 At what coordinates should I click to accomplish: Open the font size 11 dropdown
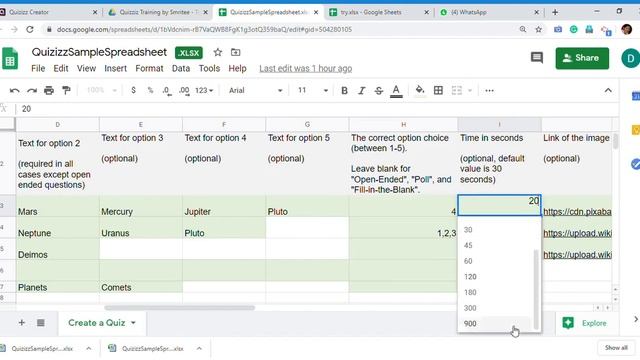click(x=313, y=90)
